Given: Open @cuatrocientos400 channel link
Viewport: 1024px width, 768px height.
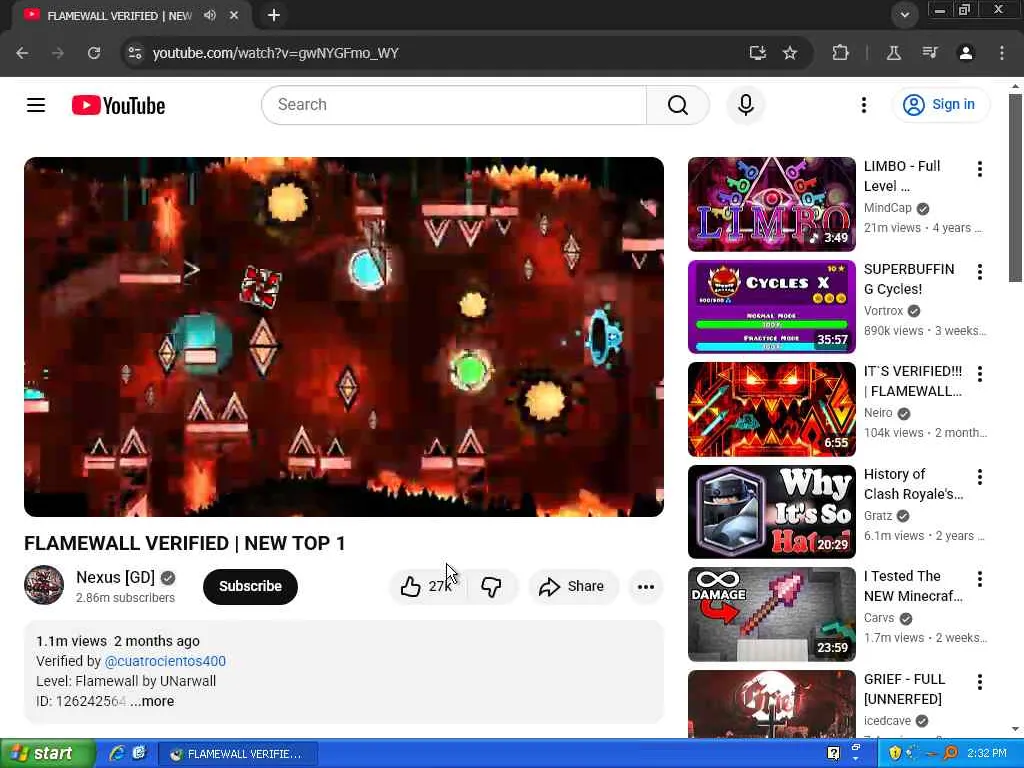Looking at the screenshot, I should (x=165, y=661).
